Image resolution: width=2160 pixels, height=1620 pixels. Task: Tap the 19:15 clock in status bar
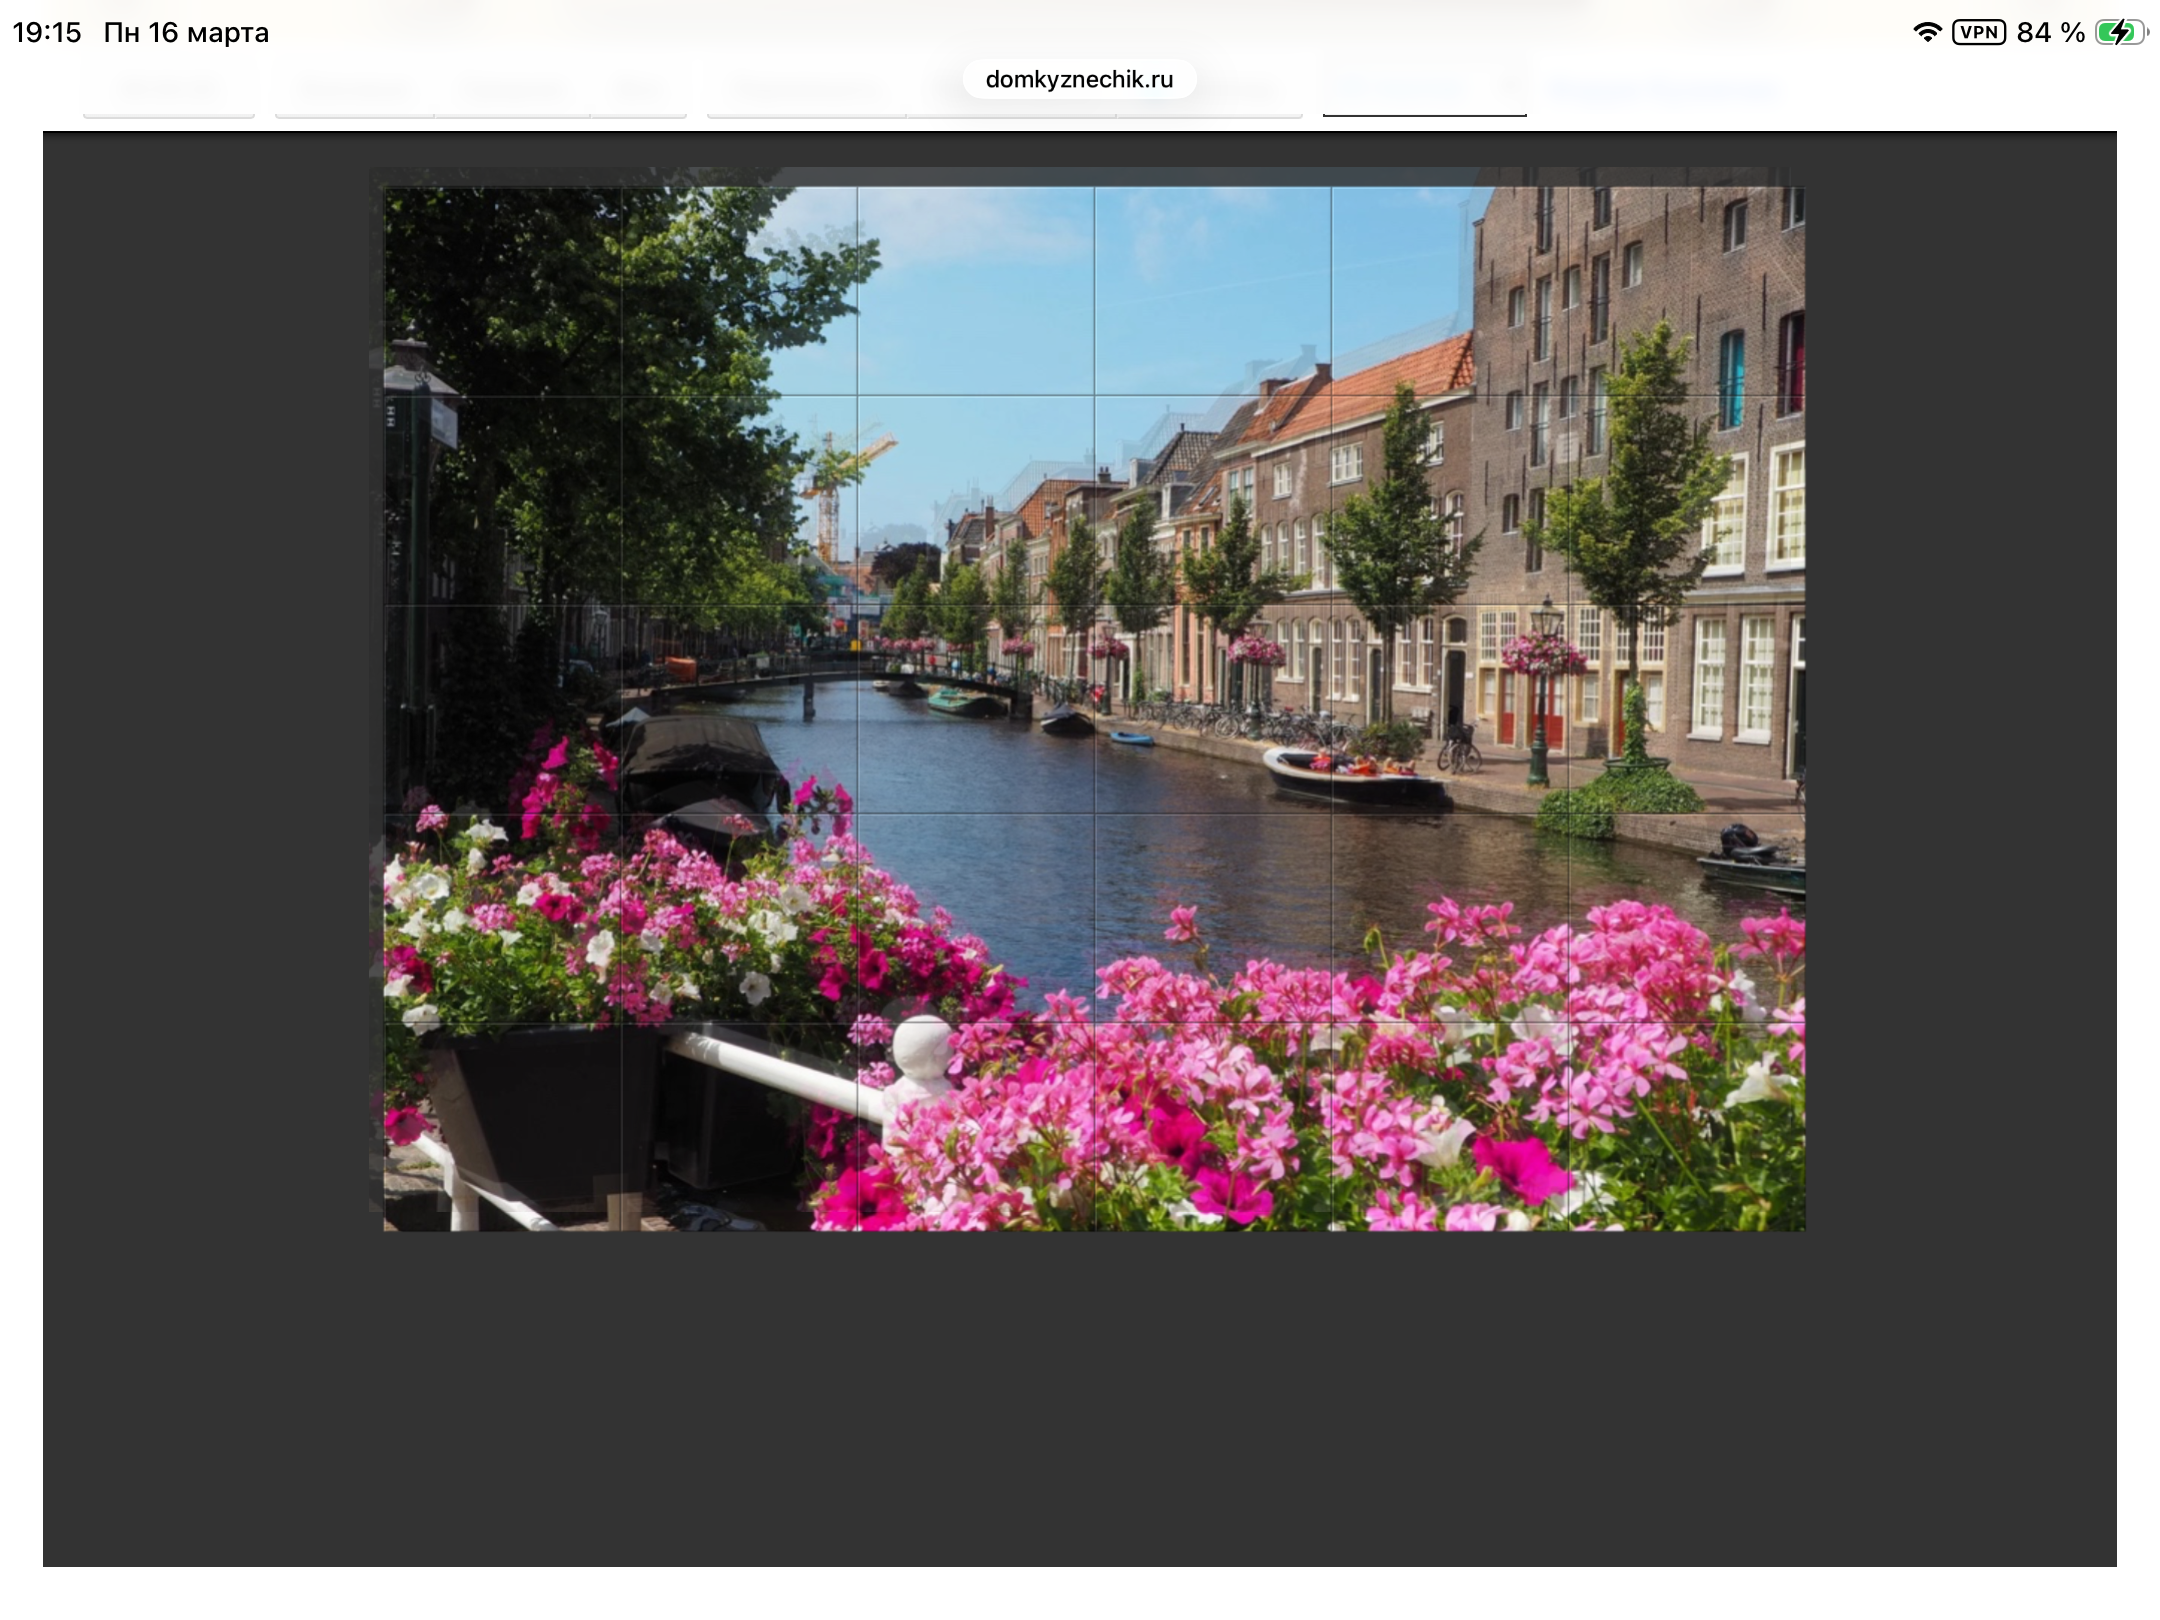pyautogui.click(x=47, y=32)
